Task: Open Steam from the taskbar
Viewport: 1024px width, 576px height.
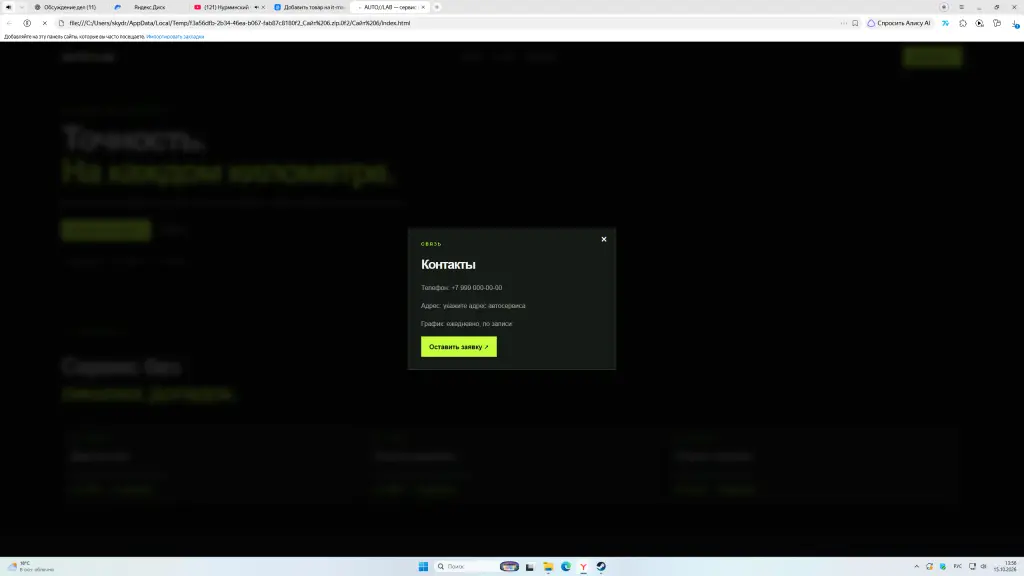Action: pyautogui.click(x=601, y=566)
